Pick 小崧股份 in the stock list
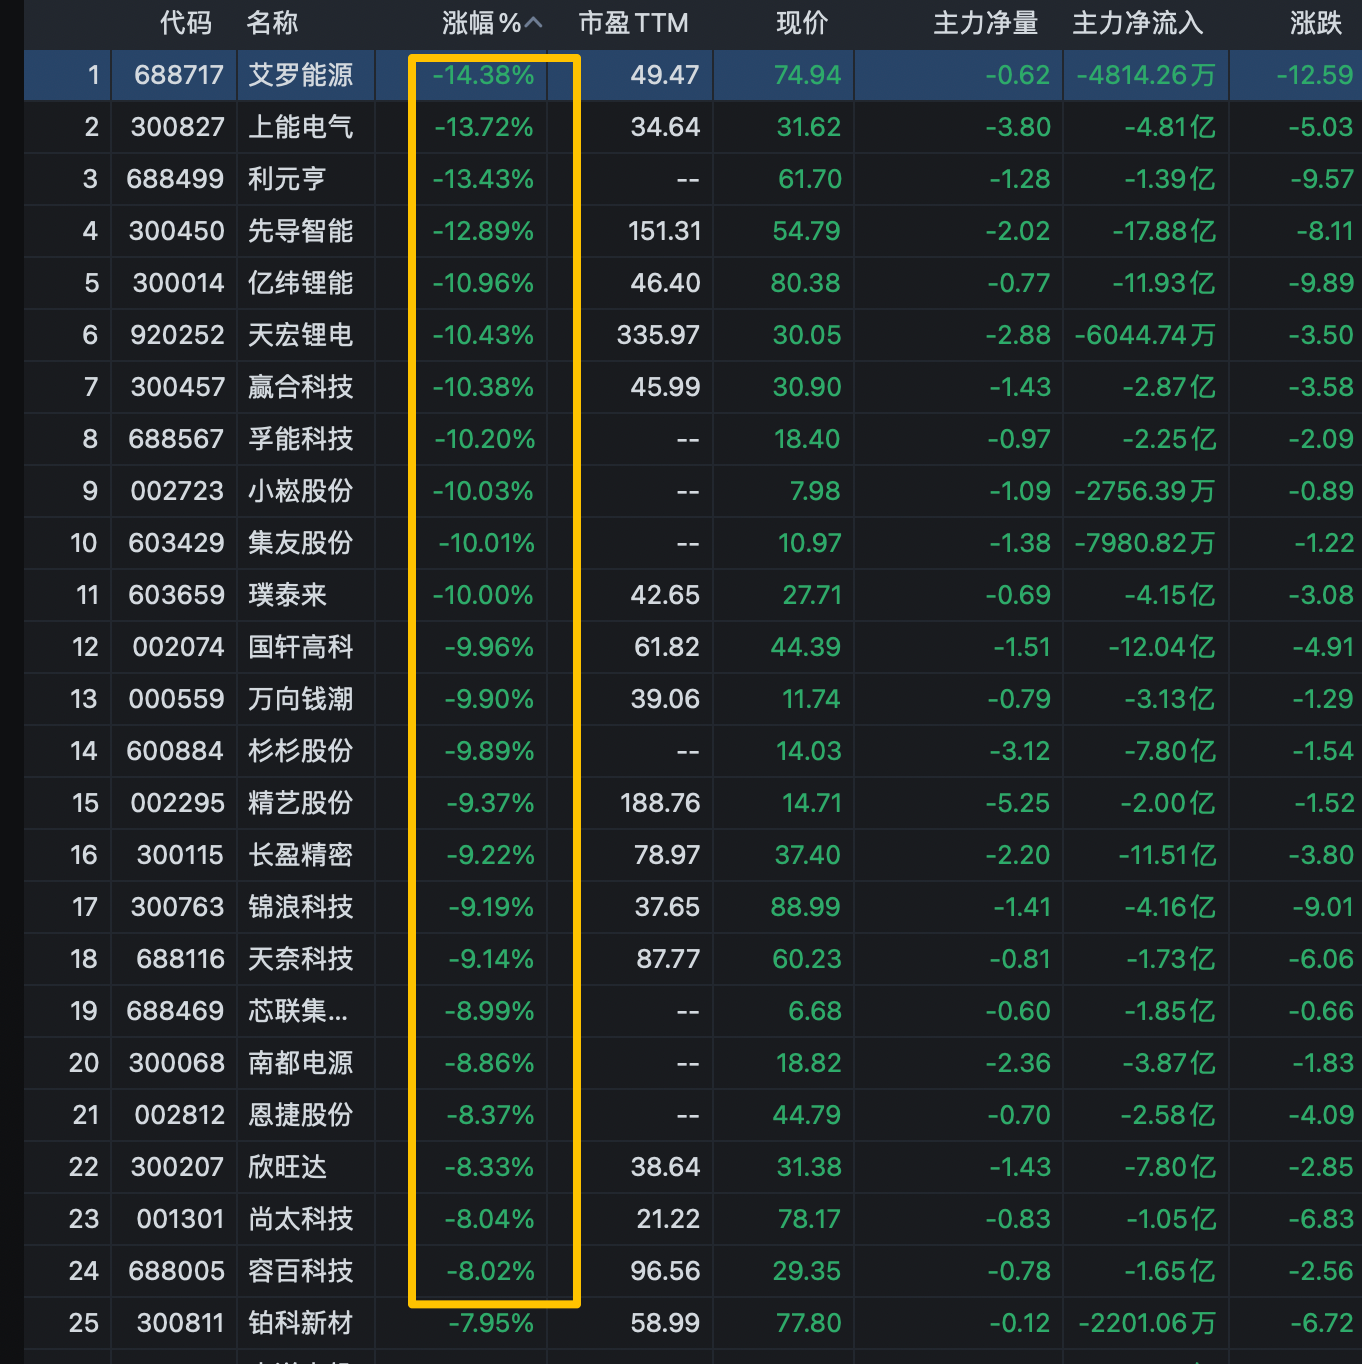Screen dimensions: 1362x1364 (x=301, y=491)
